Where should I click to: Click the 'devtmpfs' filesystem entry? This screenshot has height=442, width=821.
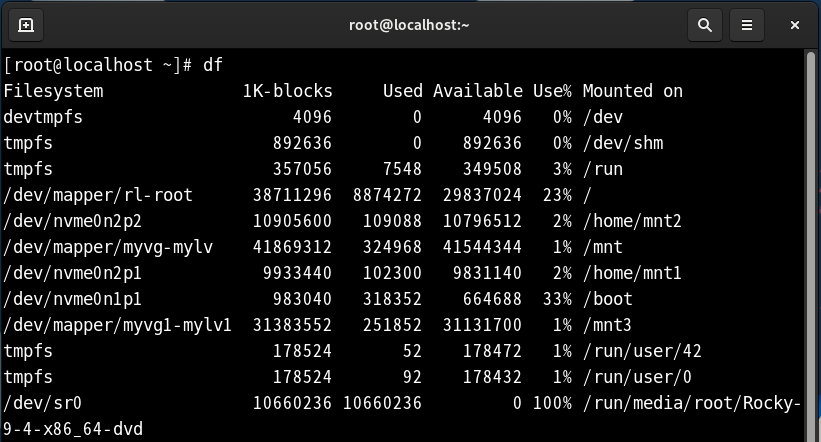point(43,117)
